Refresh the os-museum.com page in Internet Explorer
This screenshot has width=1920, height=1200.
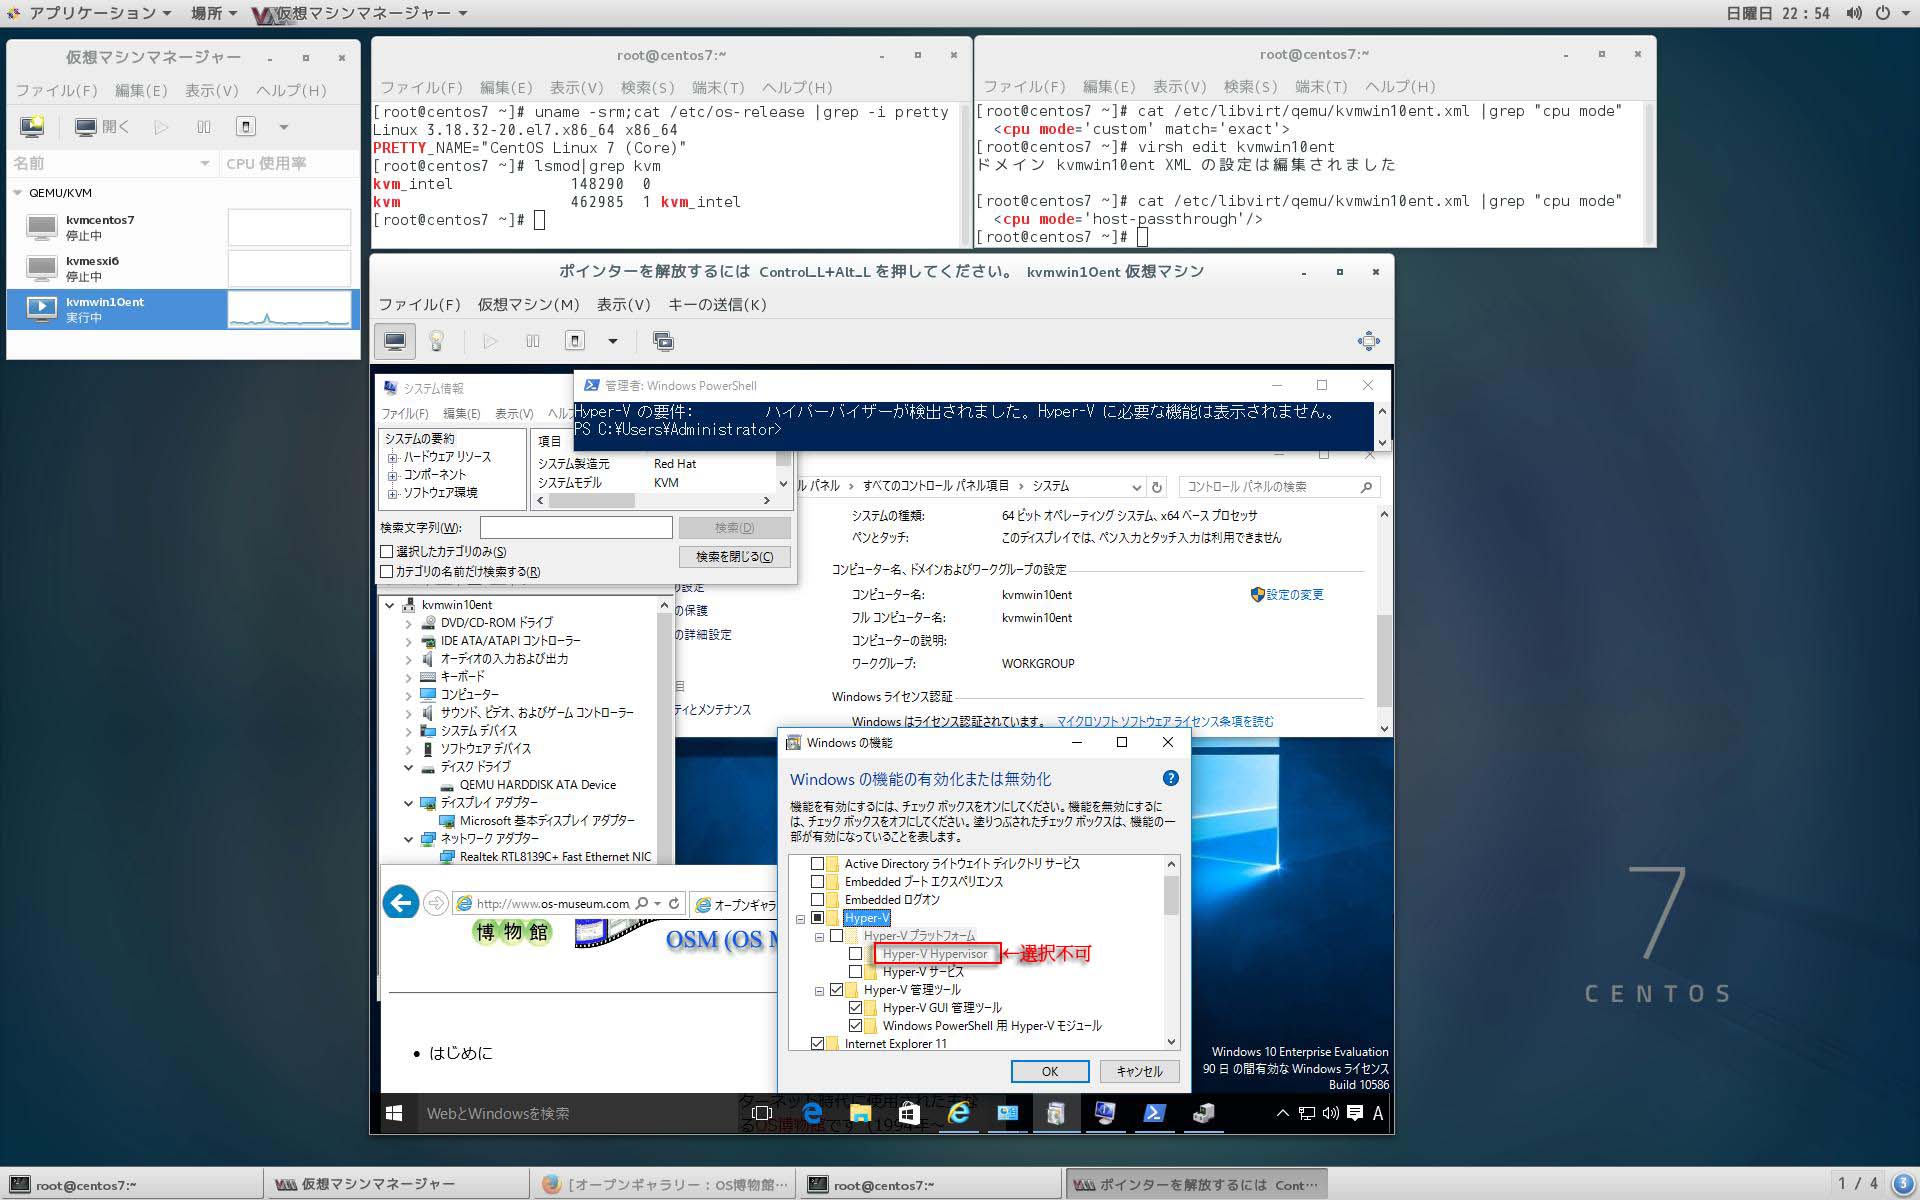point(674,903)
